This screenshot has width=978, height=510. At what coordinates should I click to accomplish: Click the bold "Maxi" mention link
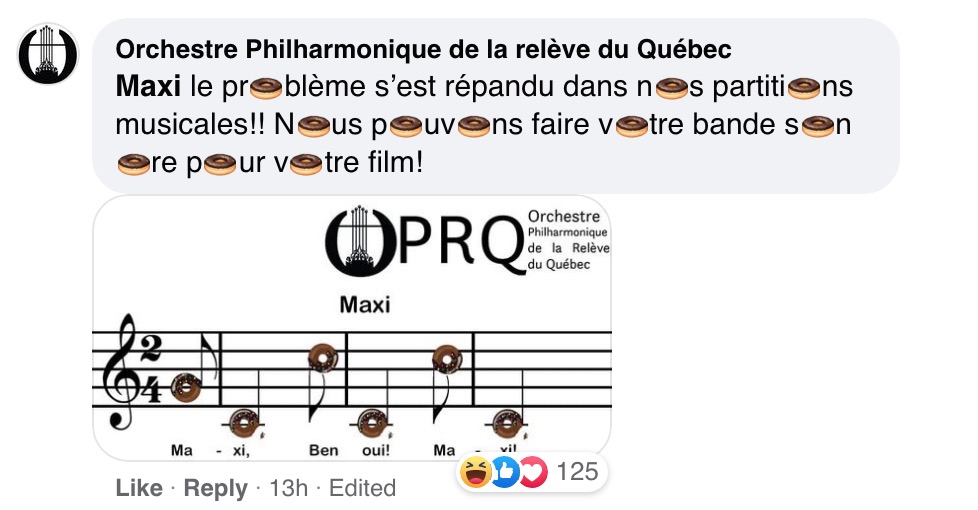148,87
